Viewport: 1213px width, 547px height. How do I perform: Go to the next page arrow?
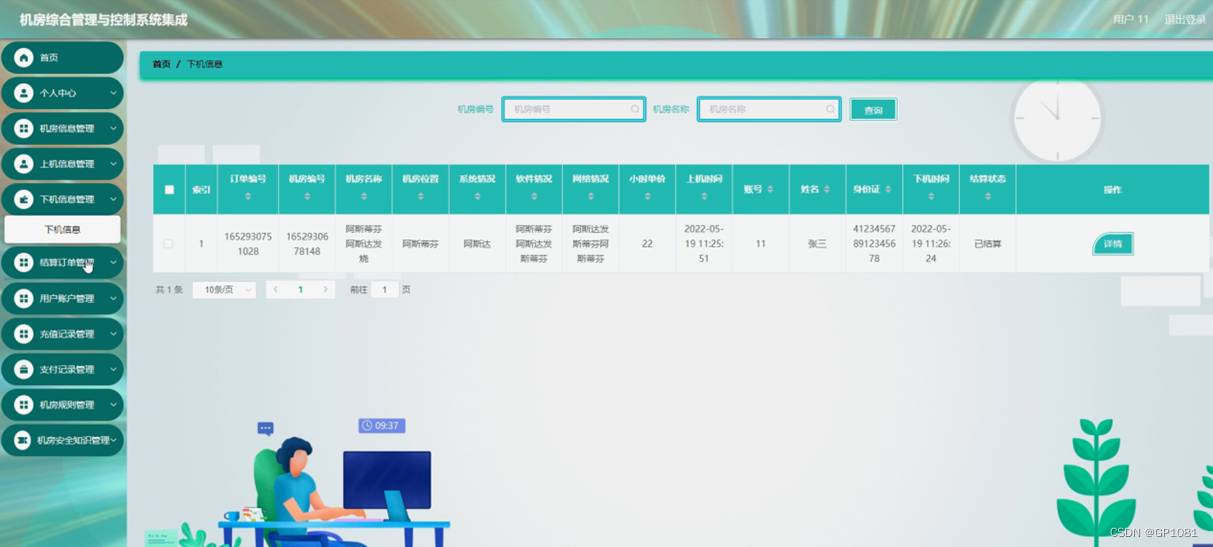click(x=325, y=290)
